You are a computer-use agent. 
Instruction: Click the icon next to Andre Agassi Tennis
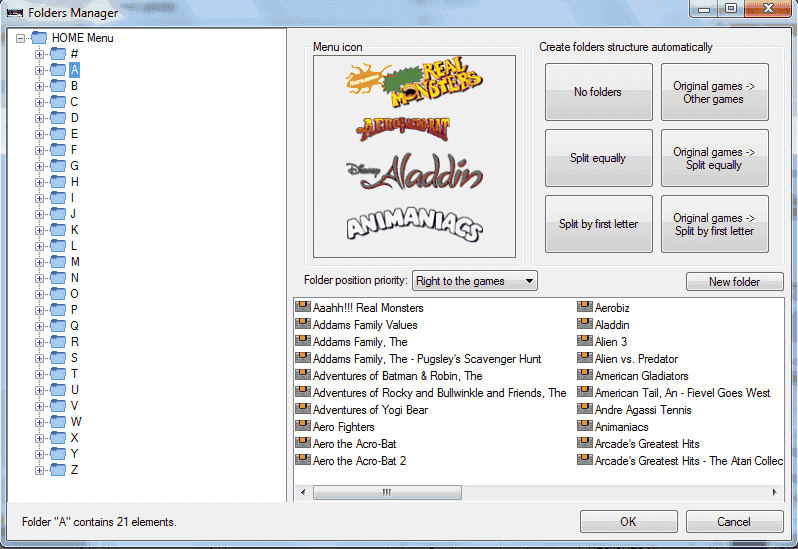coord(585,409)
